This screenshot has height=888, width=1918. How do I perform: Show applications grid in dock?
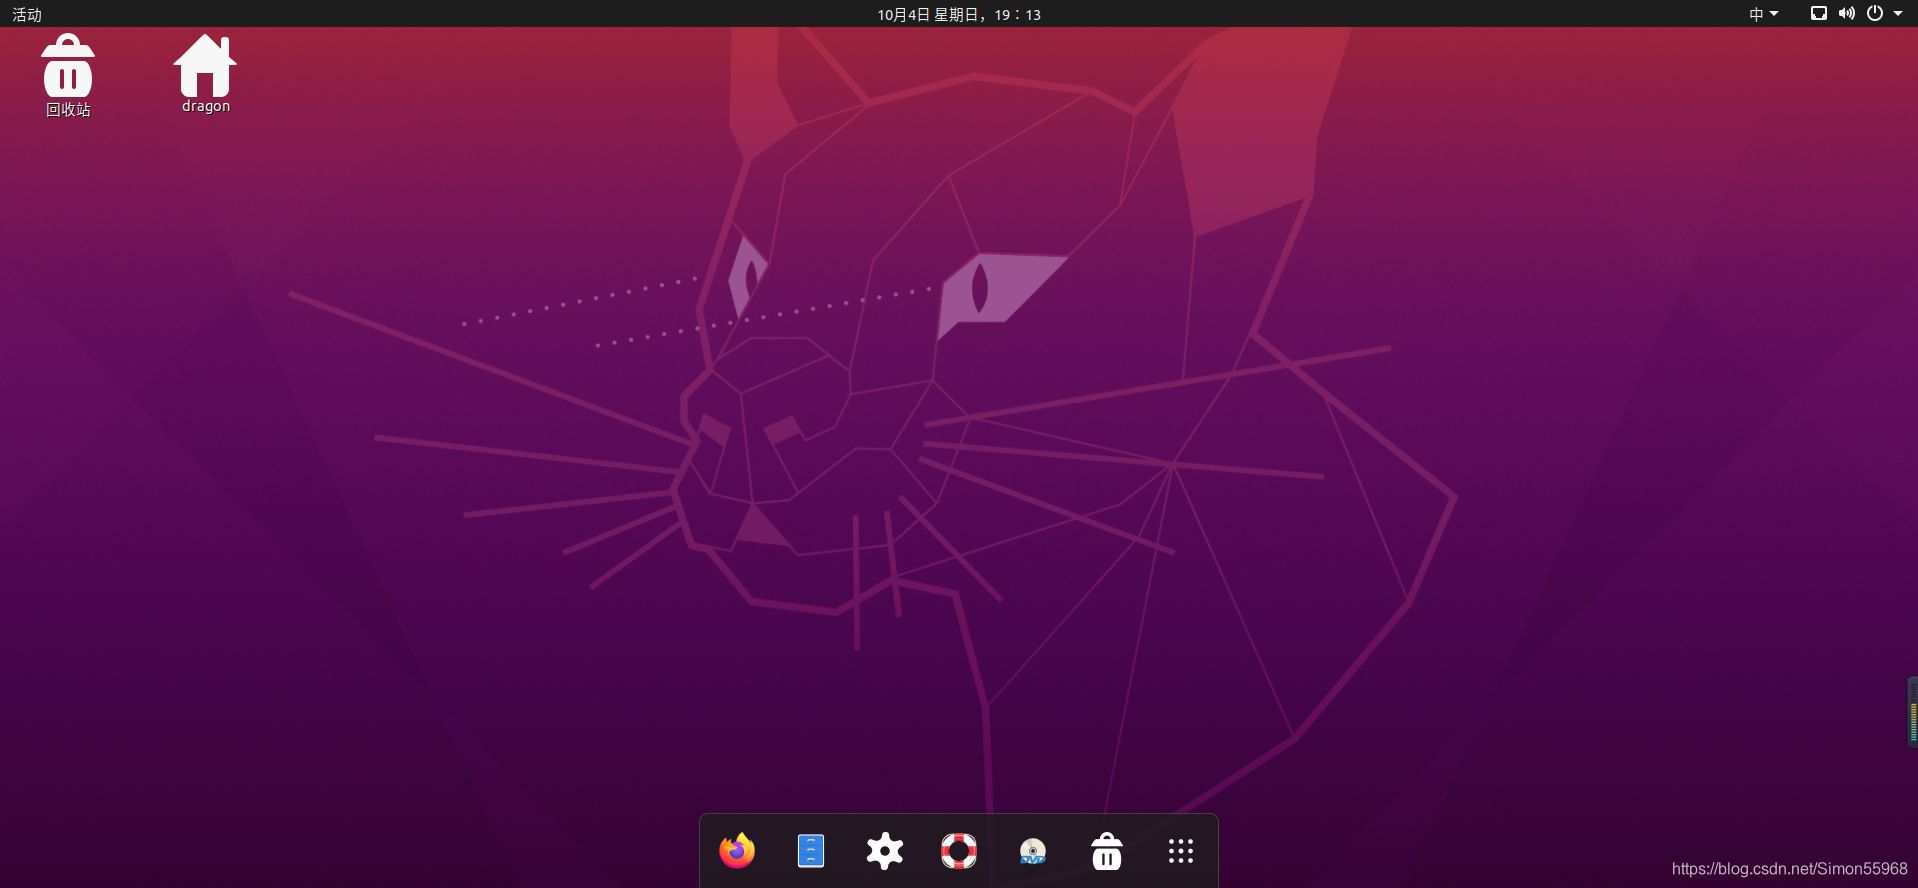coord(1181,851)
